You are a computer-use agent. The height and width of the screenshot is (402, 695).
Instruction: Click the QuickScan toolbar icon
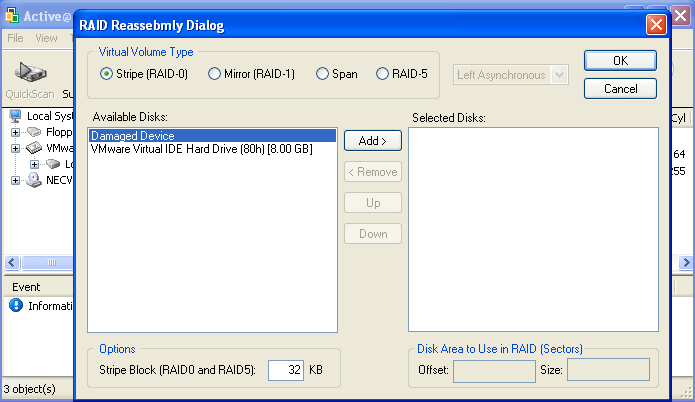tap(30, 72)
